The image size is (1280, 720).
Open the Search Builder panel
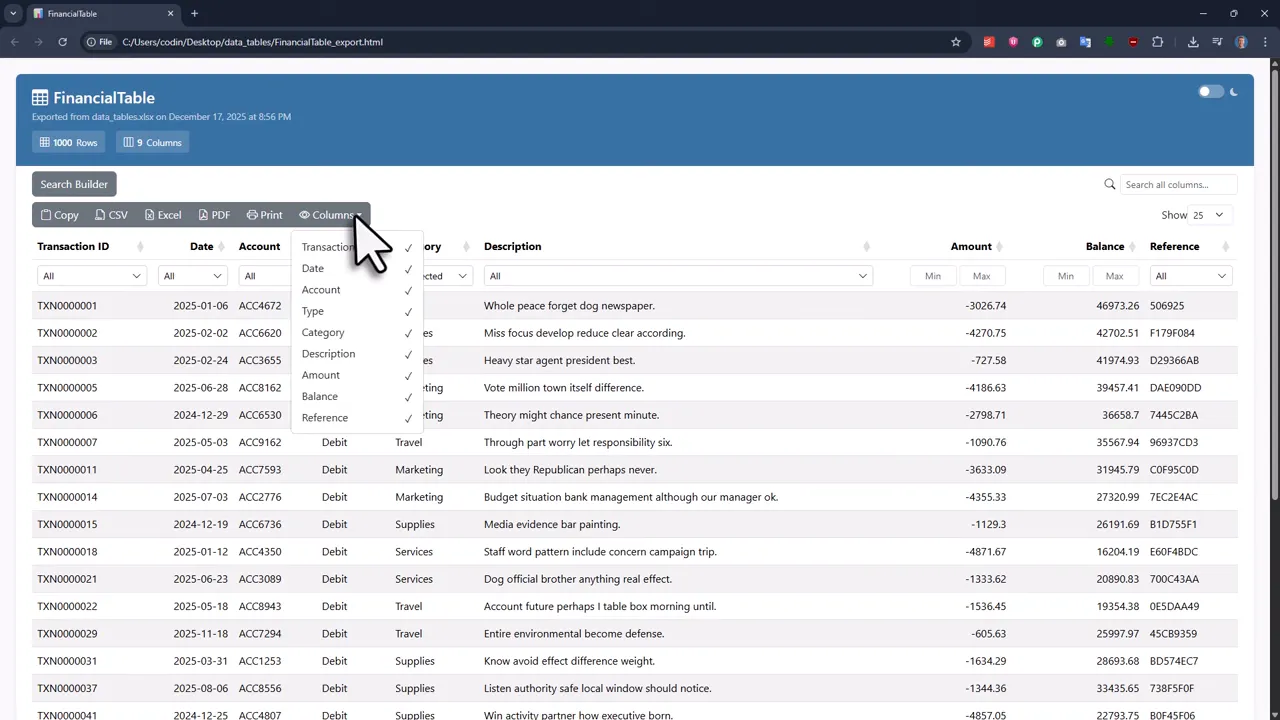click(74, 184)
